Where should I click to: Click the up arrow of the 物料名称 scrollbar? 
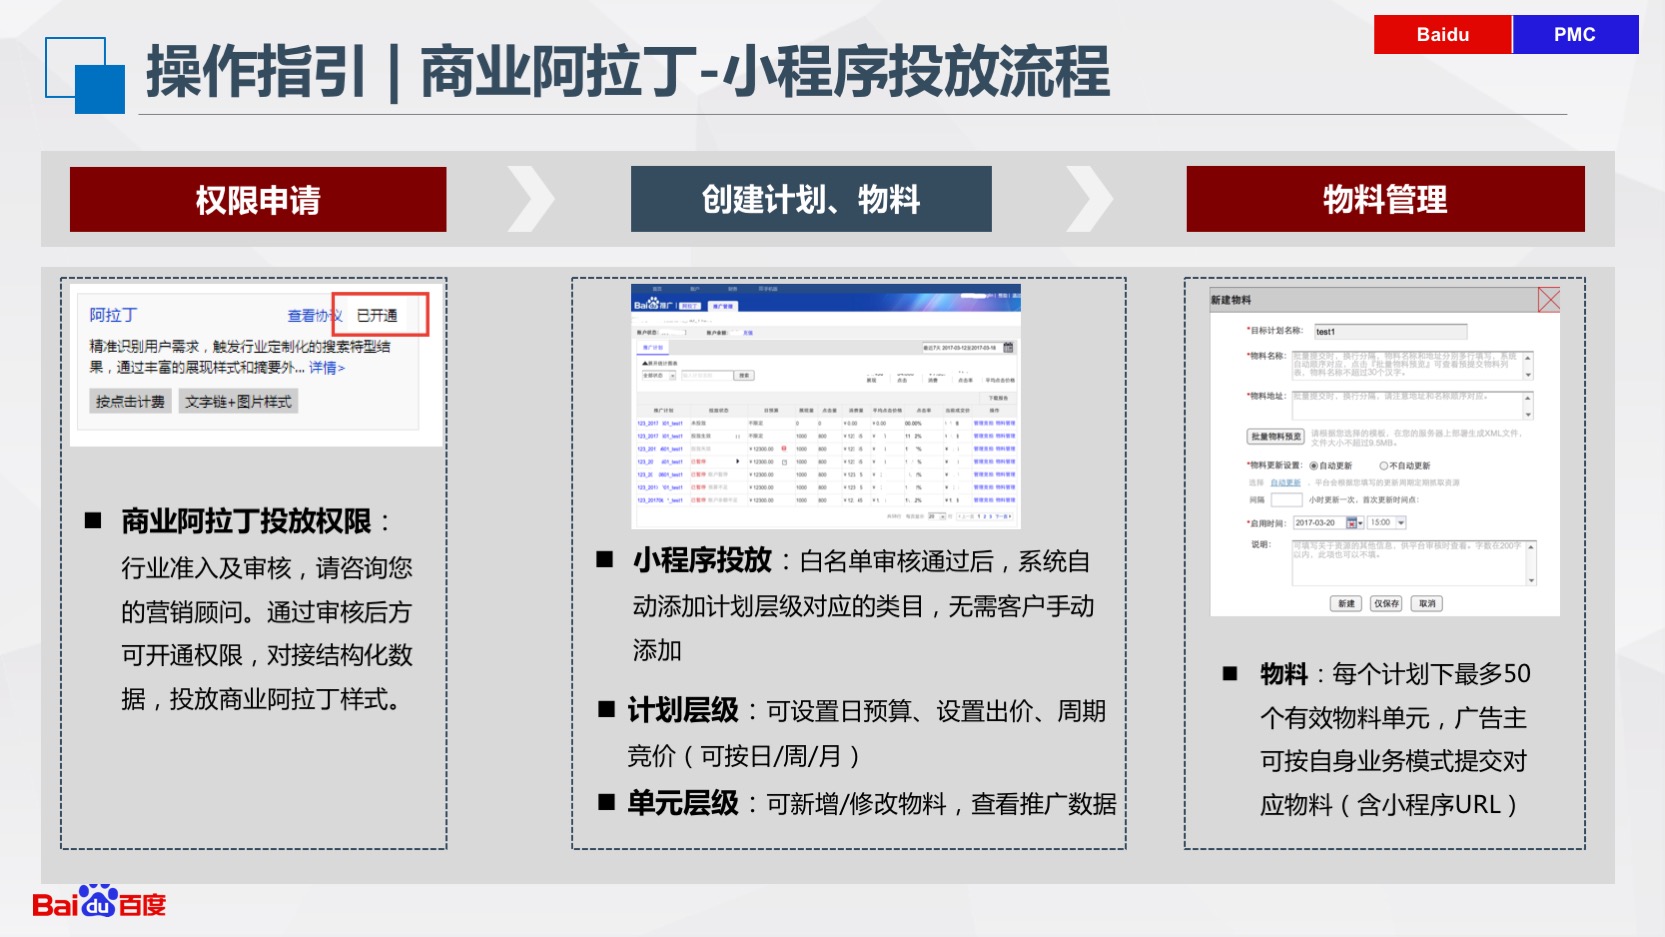(1528, 357)
